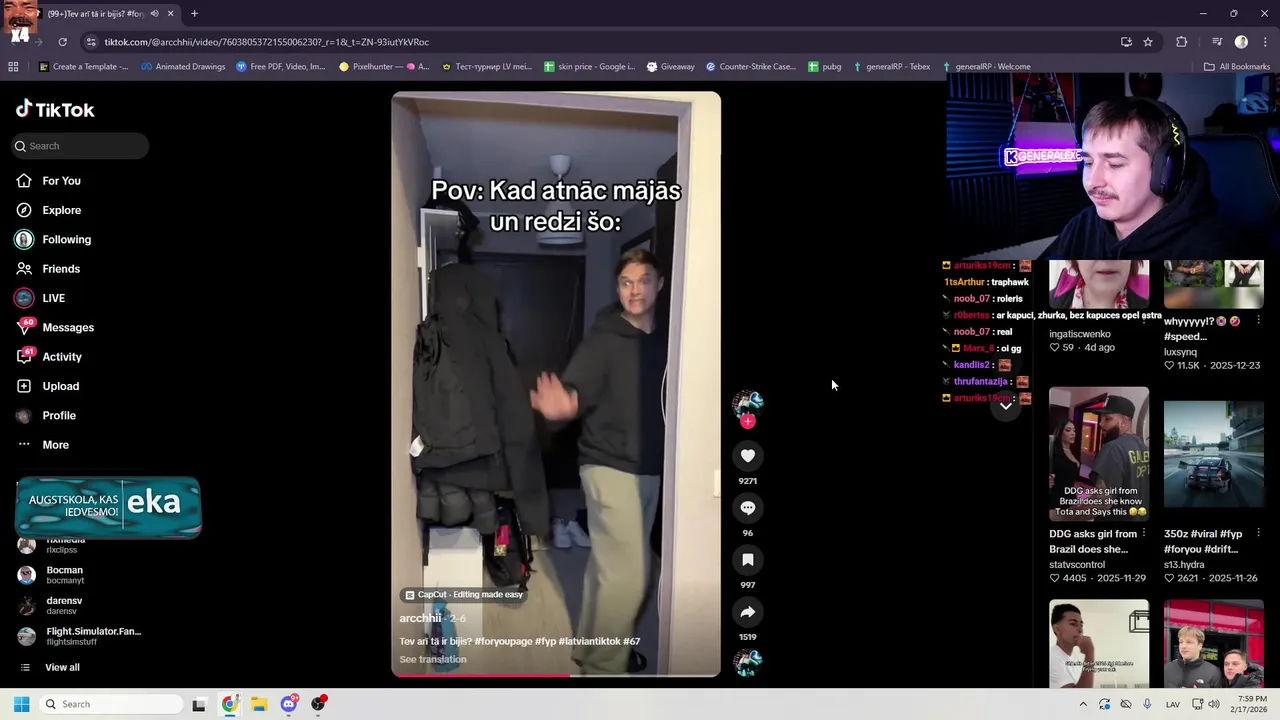
Task: Click See translation under the caption
Action: click(432, 659)
